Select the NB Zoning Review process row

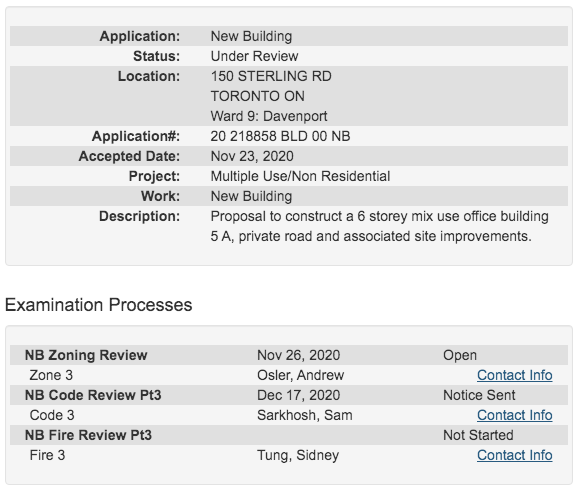click(x=289, y=355)
